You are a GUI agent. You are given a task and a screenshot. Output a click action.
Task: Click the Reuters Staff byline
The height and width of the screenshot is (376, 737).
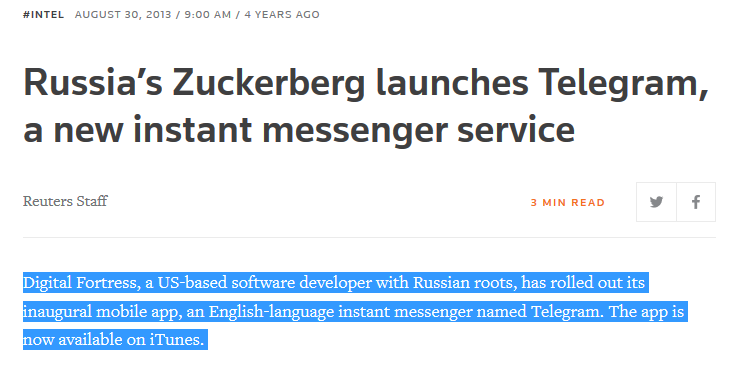pyautogui.click(x=65, y=201)
